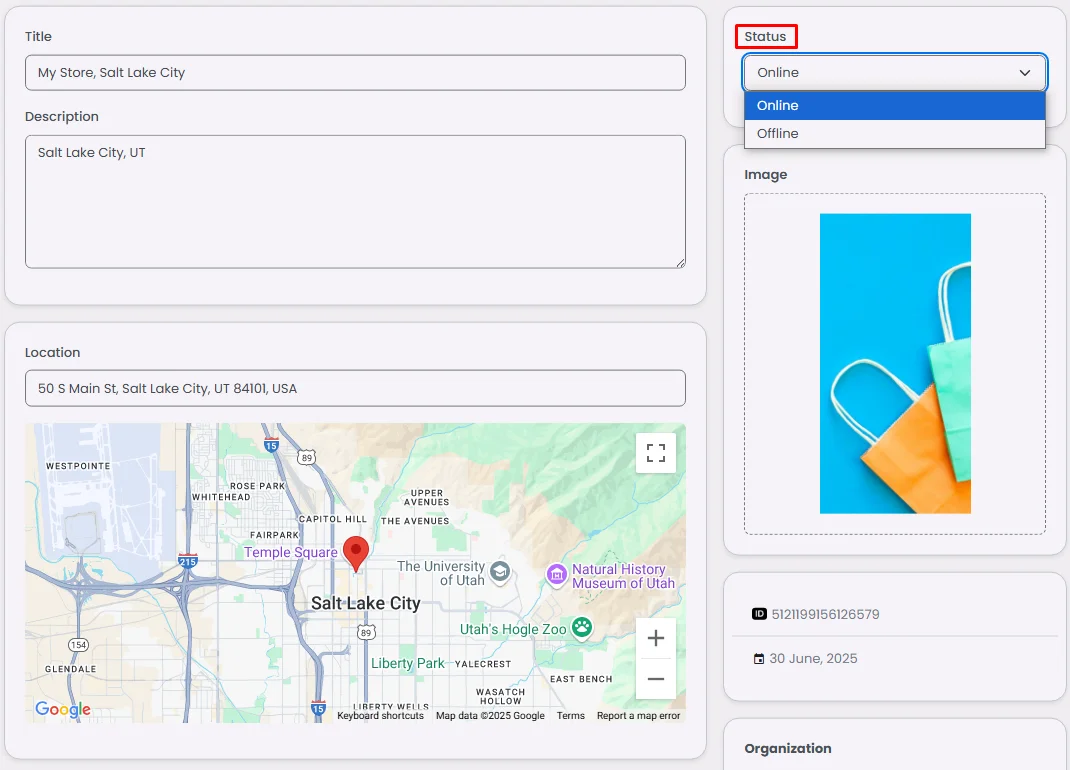Viewport: 1070px width, 770px height.
Task: Click the Natural History Museum map icon
Action: 557,575
